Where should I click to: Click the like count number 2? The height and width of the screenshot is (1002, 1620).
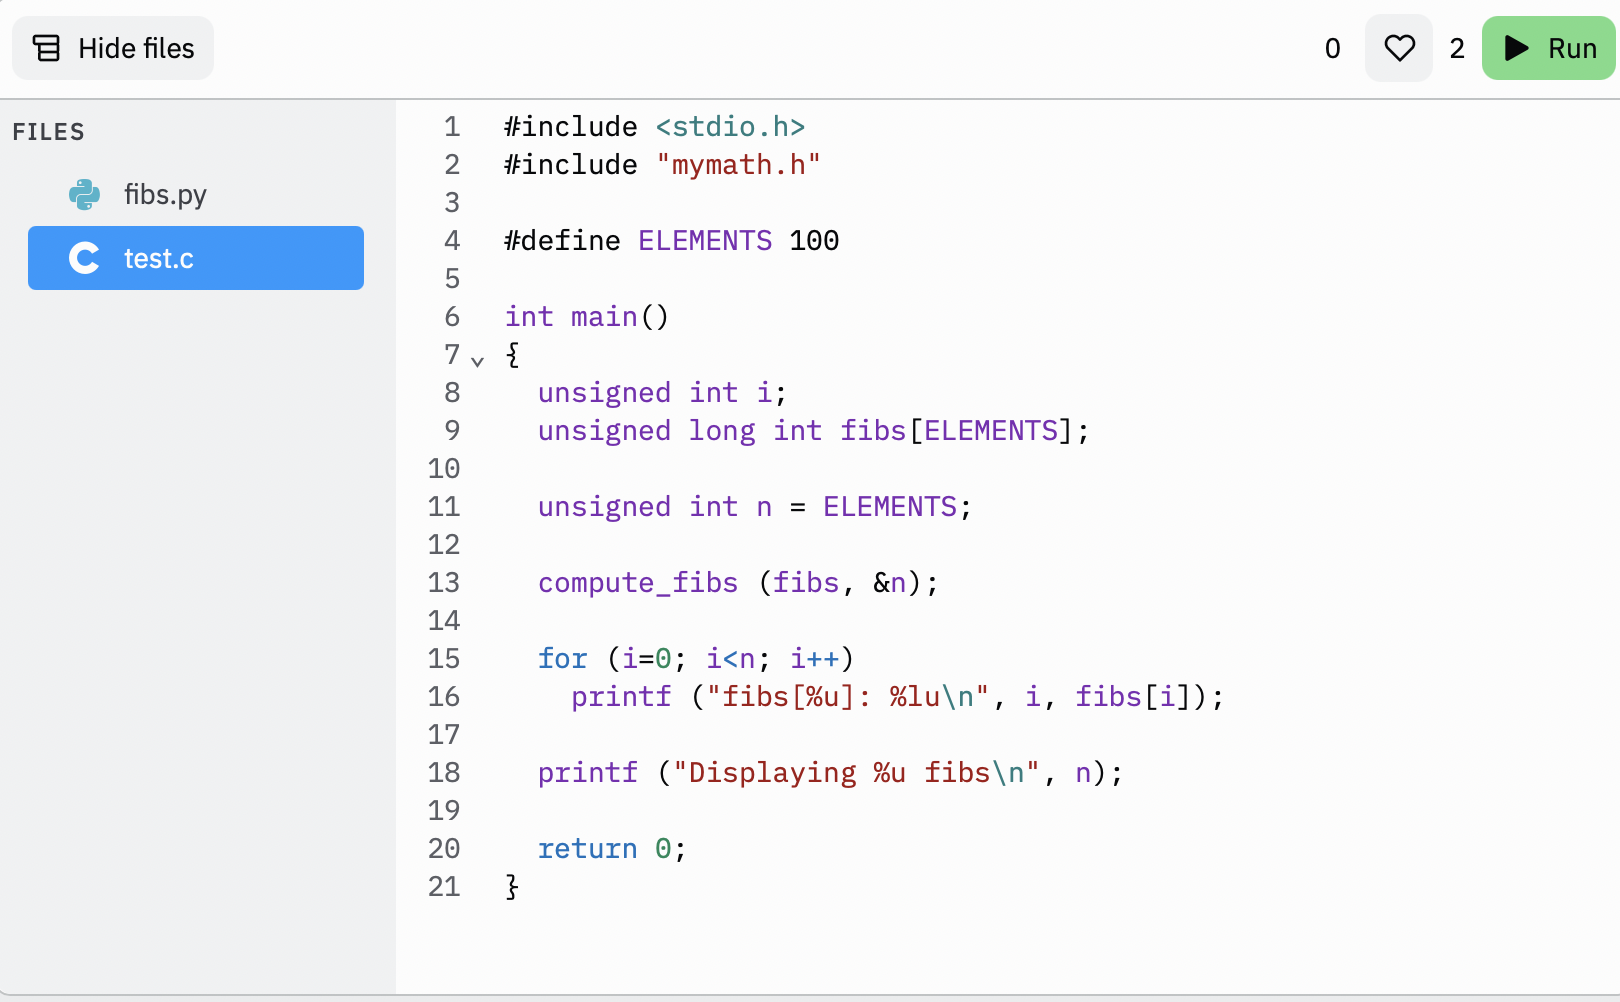click(1457, 48)
